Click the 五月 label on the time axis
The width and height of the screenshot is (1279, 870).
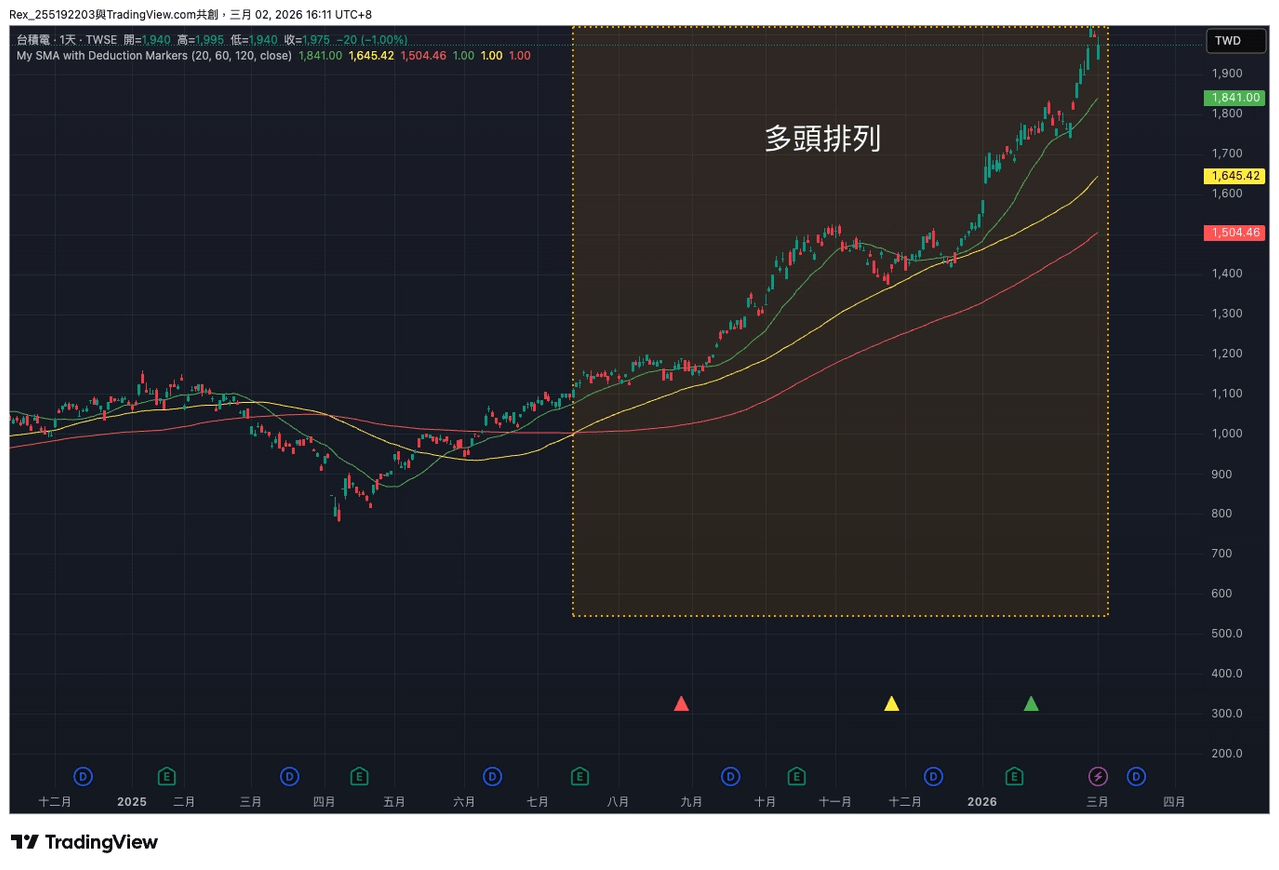(x=394, y=802)
